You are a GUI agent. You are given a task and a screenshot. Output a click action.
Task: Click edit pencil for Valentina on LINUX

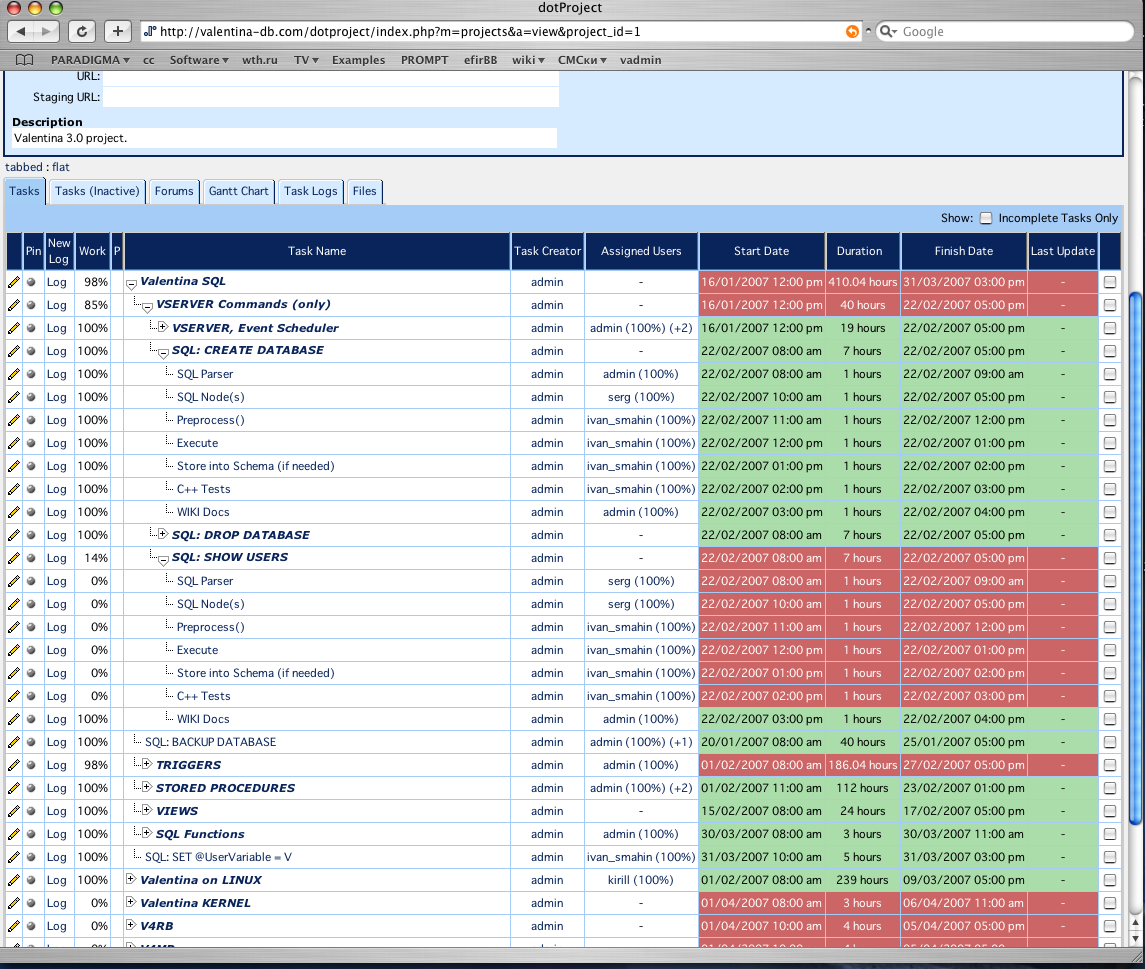pyautogui.click(x=14, y=880)
